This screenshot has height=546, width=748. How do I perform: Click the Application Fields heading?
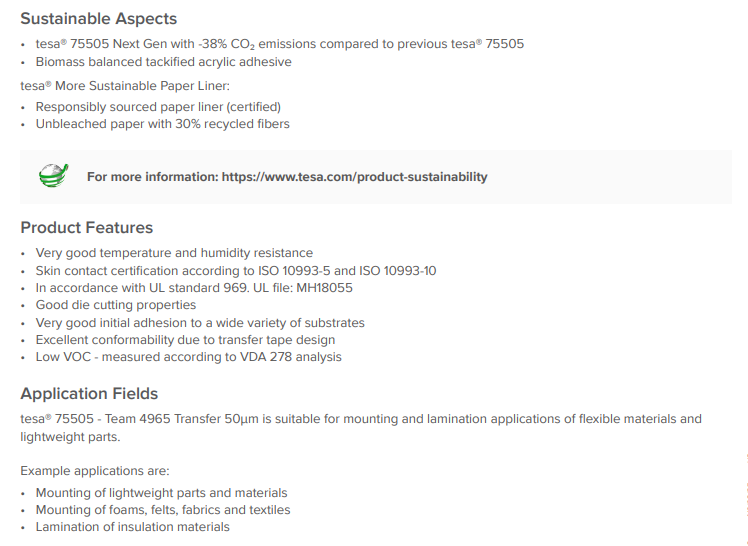pyautogui.click(x=89, y=393)
